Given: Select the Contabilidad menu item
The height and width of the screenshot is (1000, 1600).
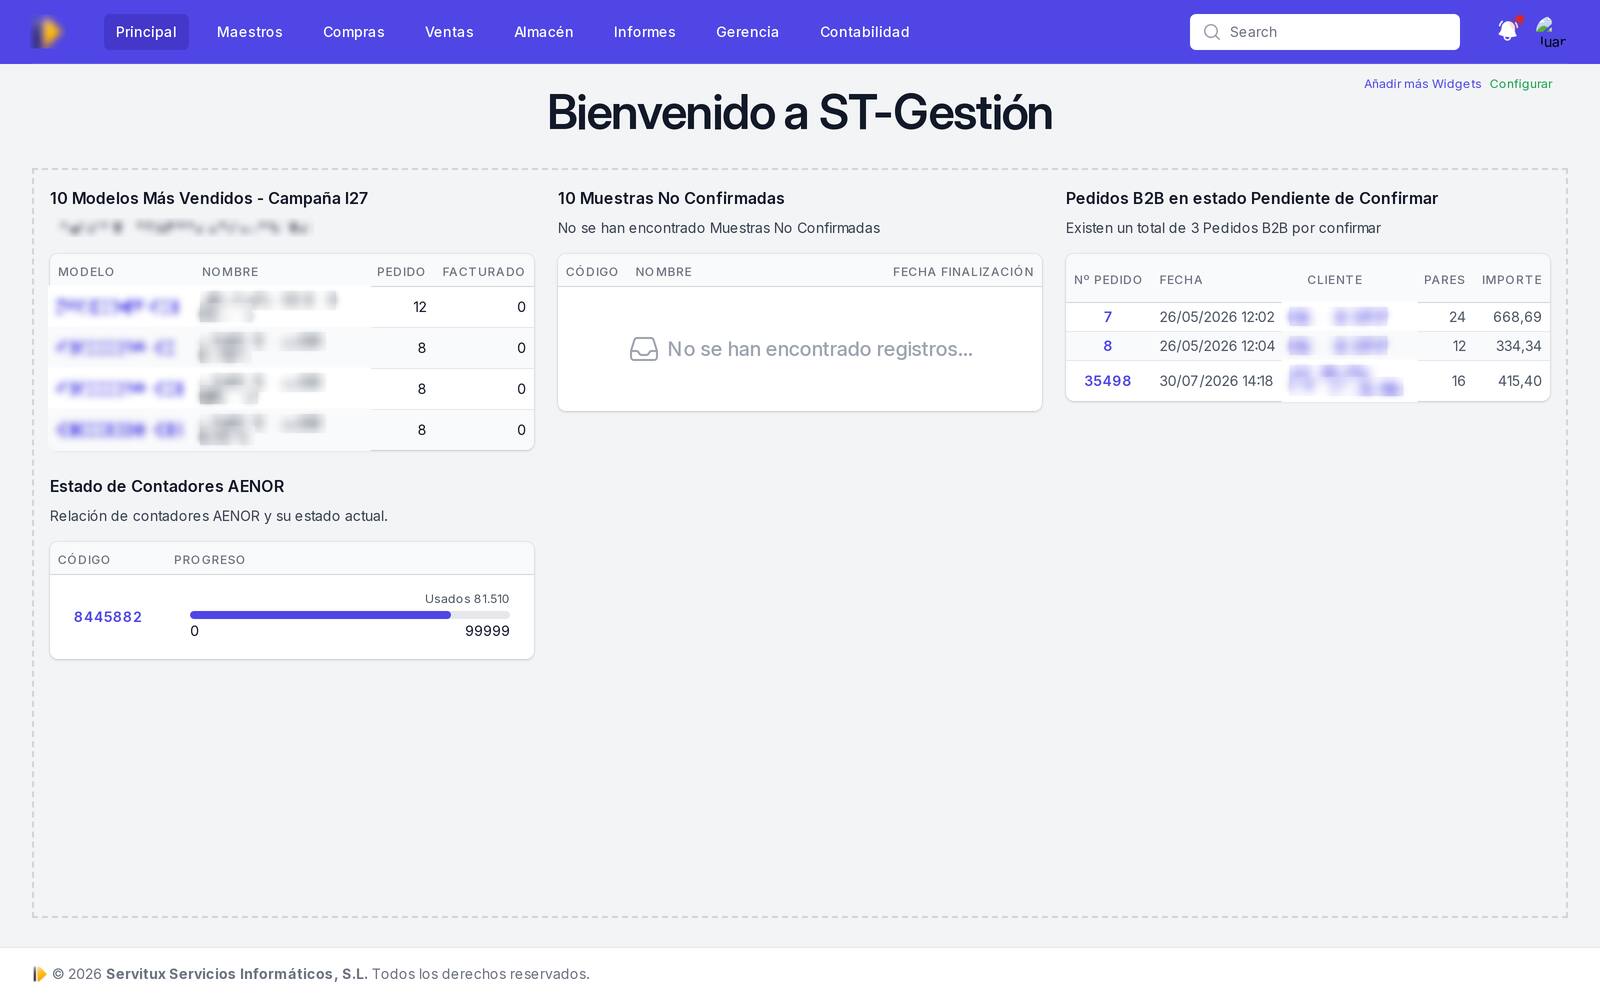Looking at the screenshot, I should click(x=865, y=32).
